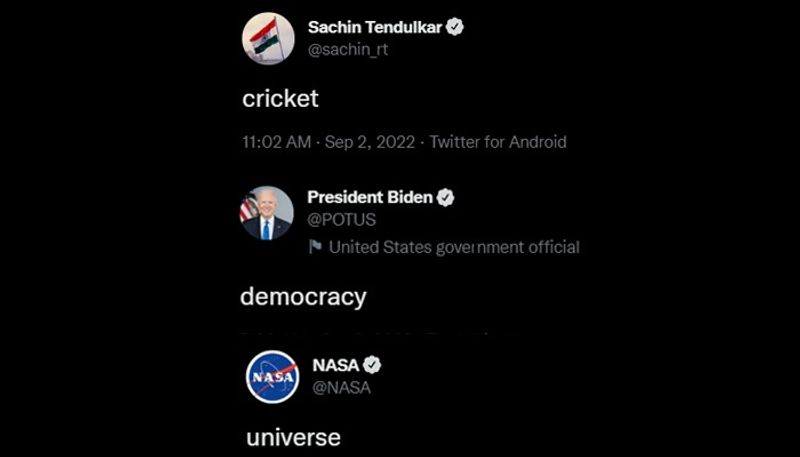Open the Twitter for Android source link
The width and height of the screenshot is (800, 457).
[x=498, y=142]
